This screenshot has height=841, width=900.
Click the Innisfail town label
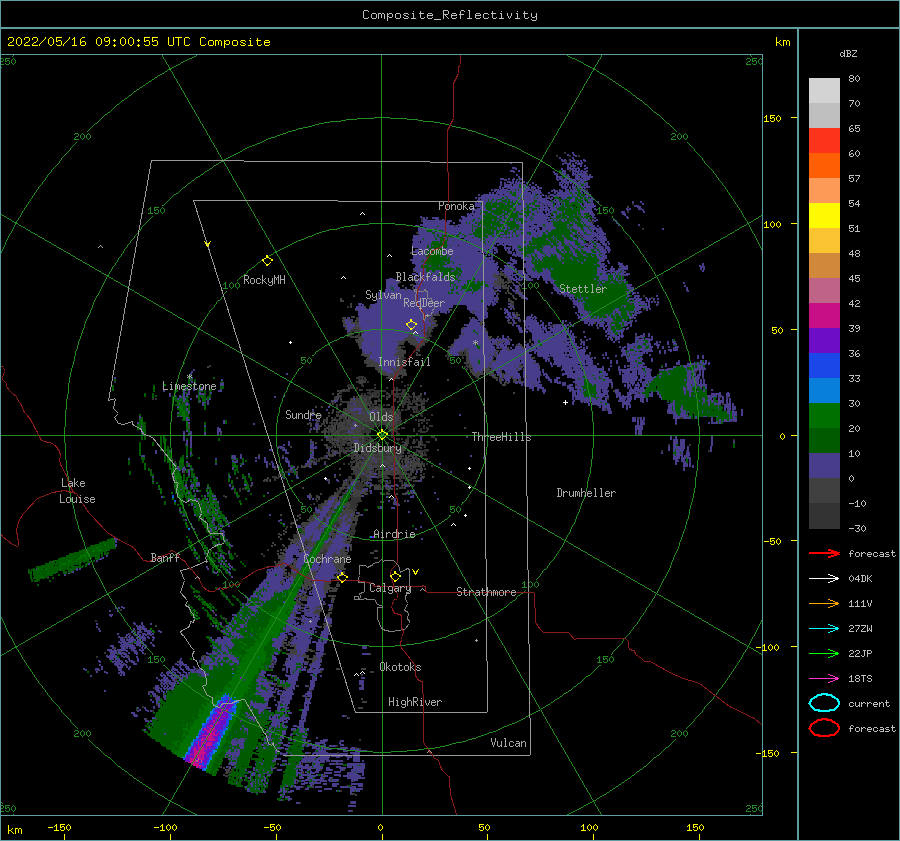point(404,362)
